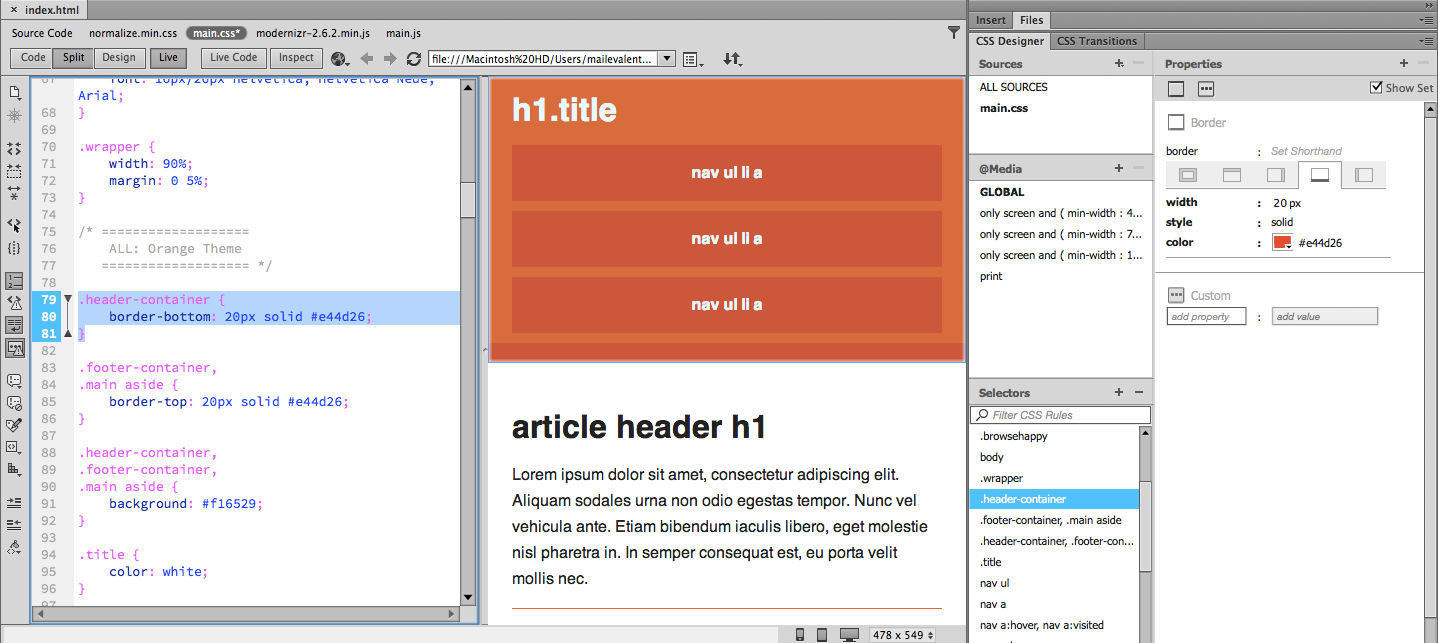This screenshot has height=643, width=1438.
Task: Click the #e44d26 border color swatch
Action: pos(1281,242)
